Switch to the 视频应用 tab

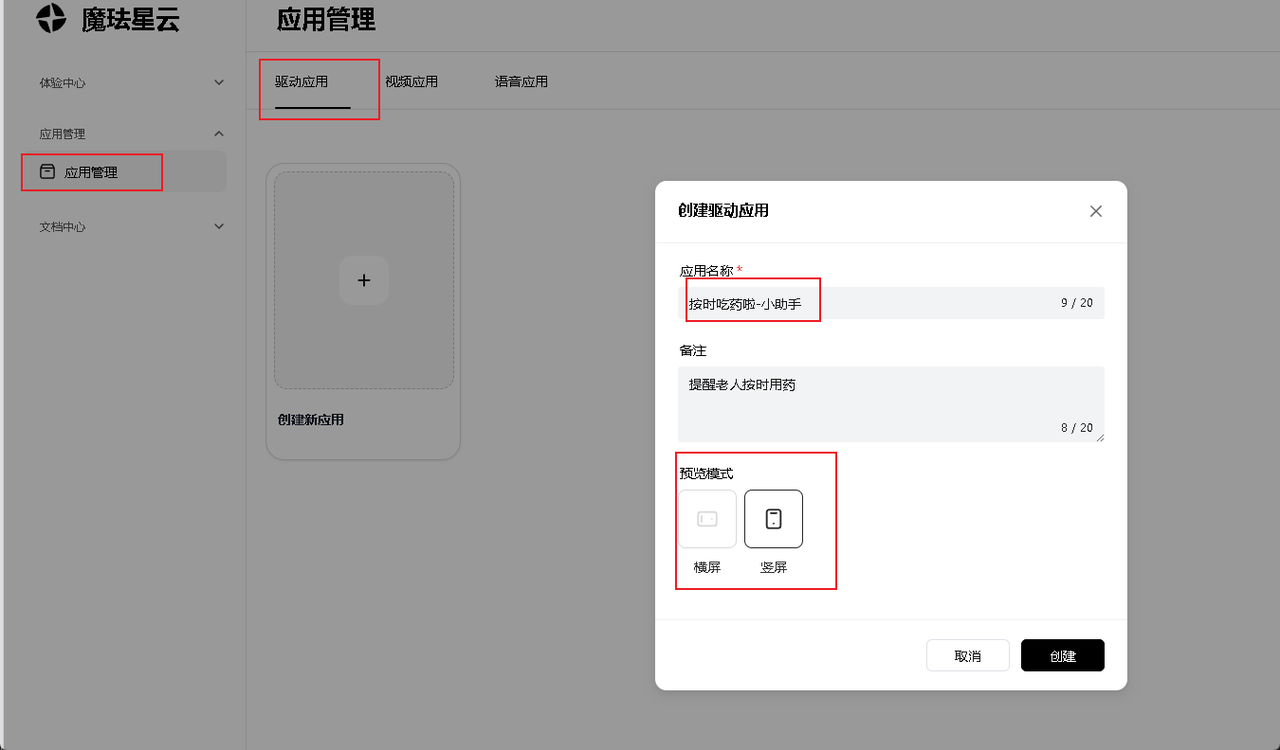click(x=413, y=82)
